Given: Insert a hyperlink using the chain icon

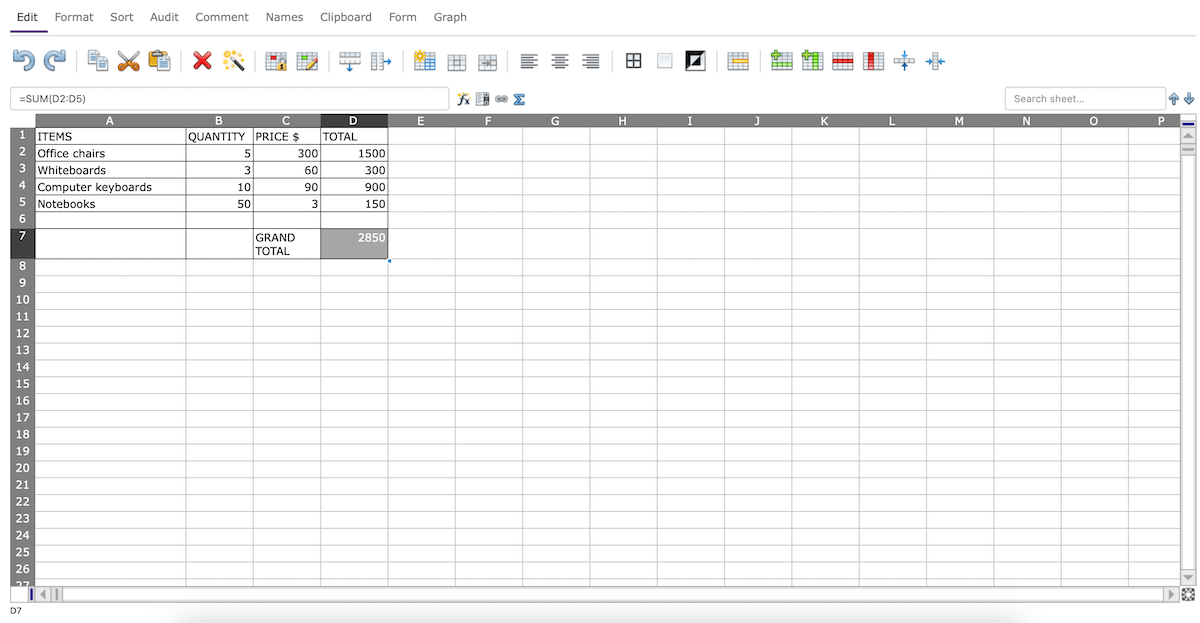Looking at the screenshot, I should tap(501, 99).
